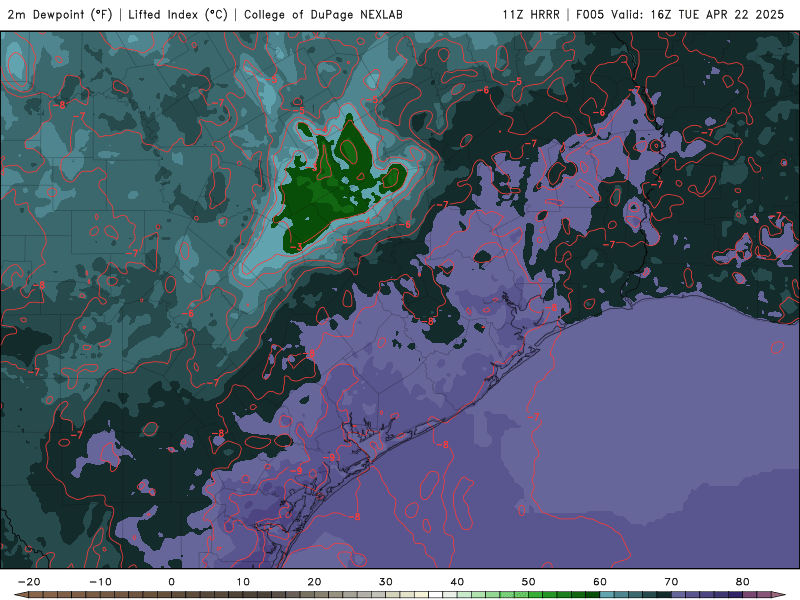Pick the magenta swatch below the 80 label

click(x=750, y=595)
